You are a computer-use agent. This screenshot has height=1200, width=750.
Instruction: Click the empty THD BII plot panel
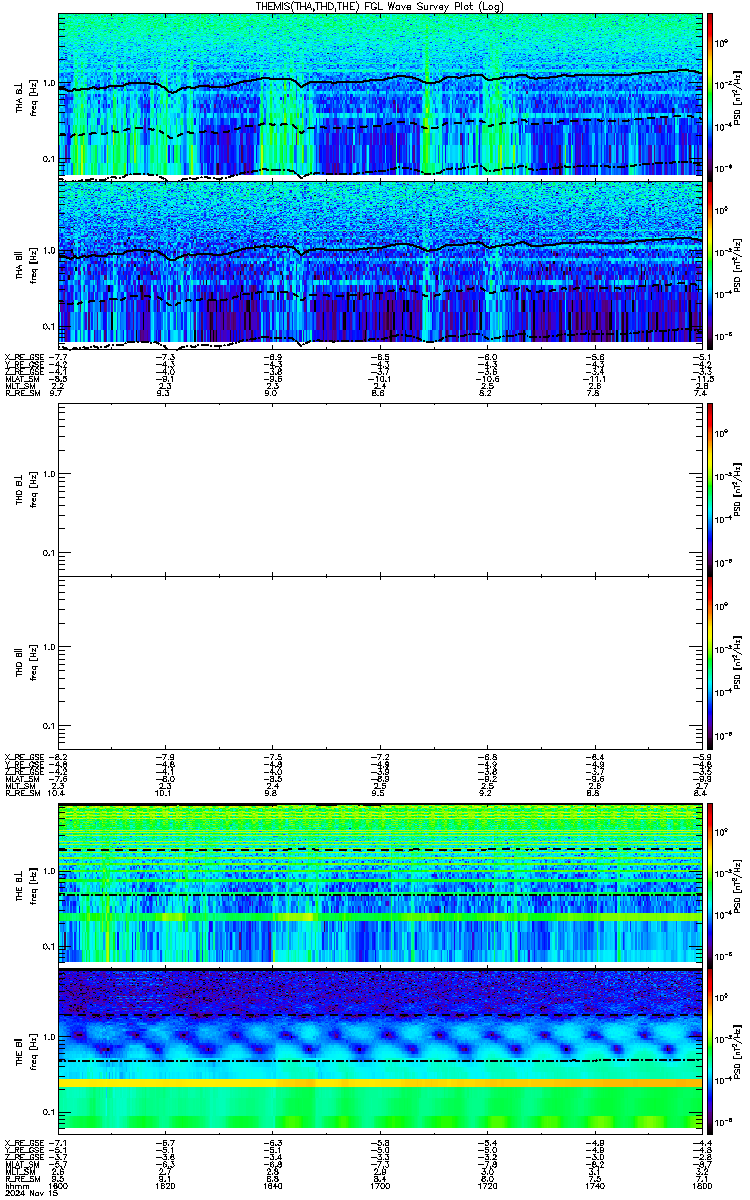tap(380, 662)
